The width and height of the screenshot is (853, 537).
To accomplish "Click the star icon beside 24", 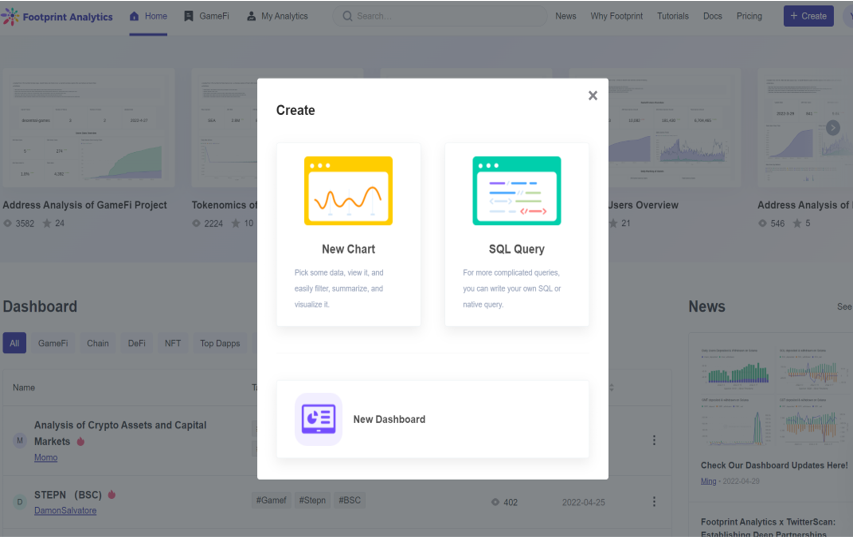I will tap(47, 223).
